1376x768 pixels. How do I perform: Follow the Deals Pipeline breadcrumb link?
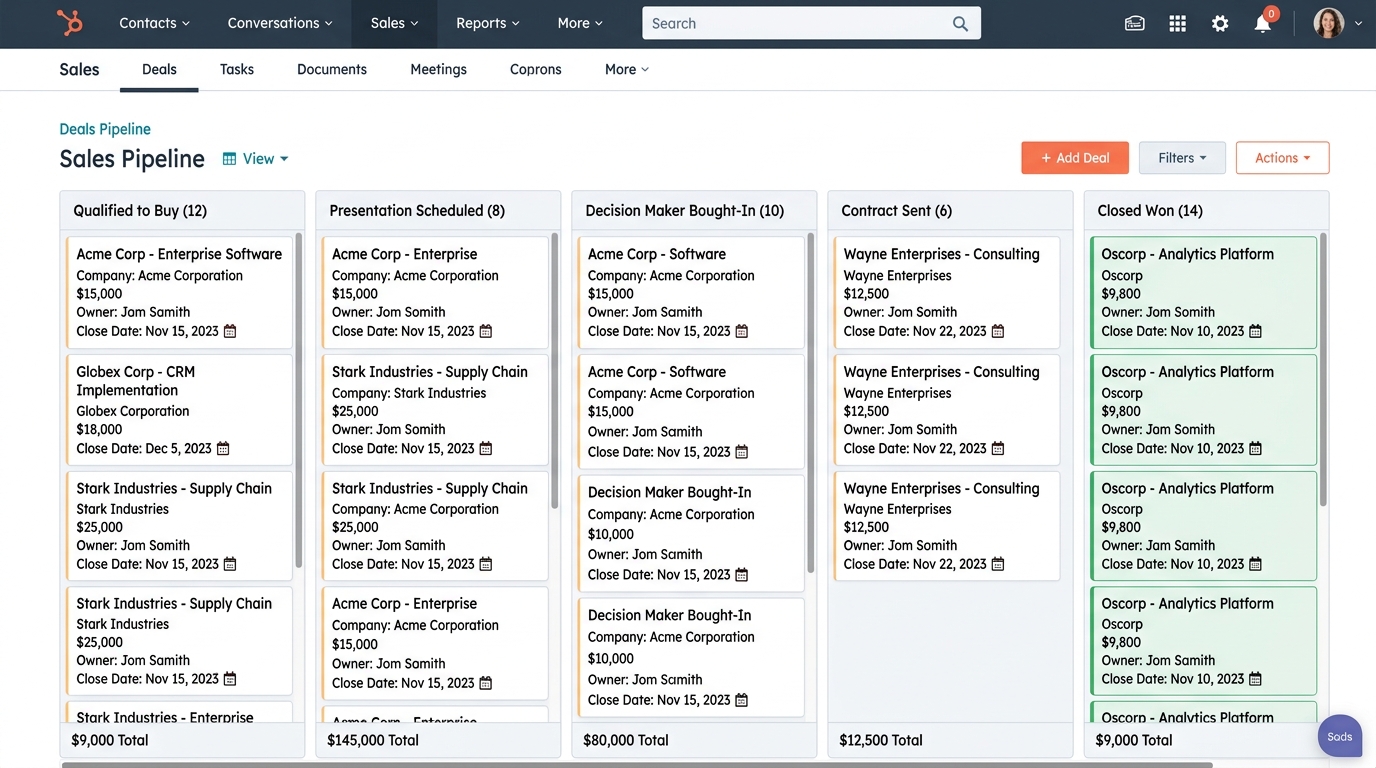pos(105,129)
